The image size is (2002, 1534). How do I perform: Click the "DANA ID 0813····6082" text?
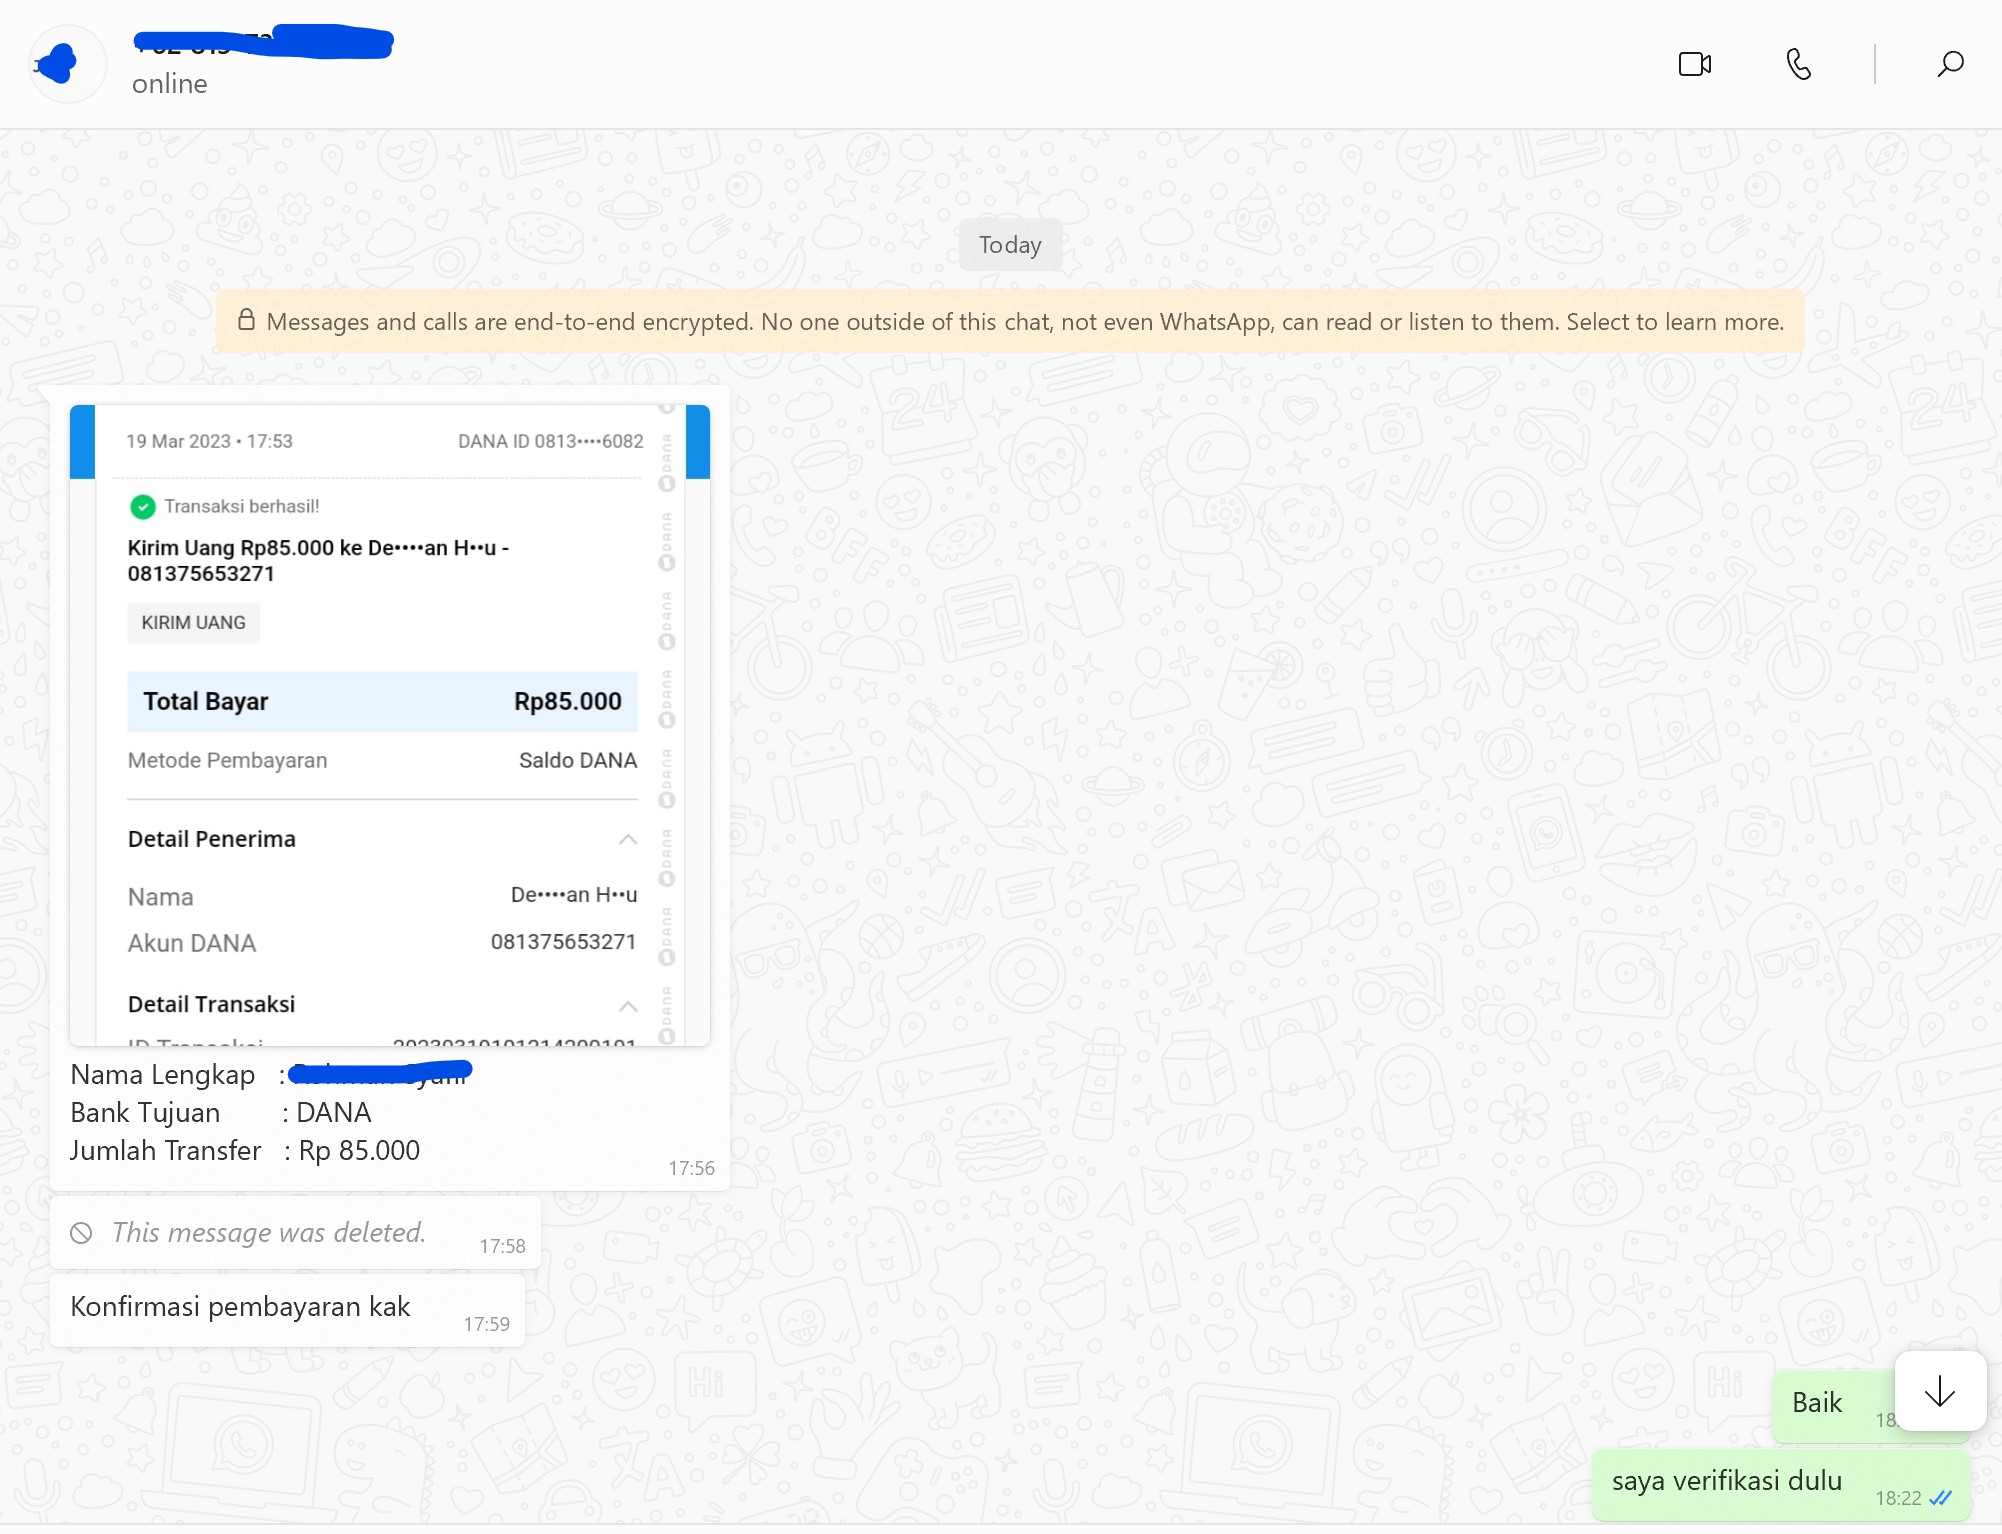point(550,441)
